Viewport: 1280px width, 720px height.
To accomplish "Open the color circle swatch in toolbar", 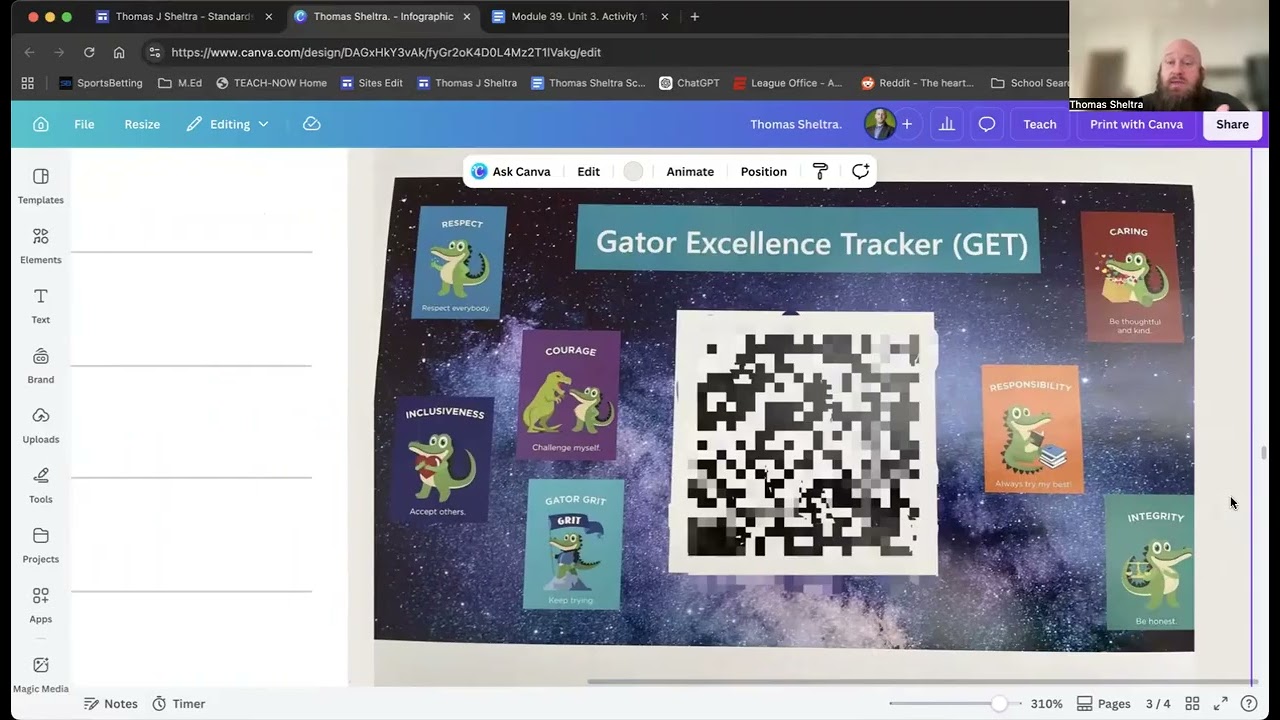I will (x=633, y=172).
